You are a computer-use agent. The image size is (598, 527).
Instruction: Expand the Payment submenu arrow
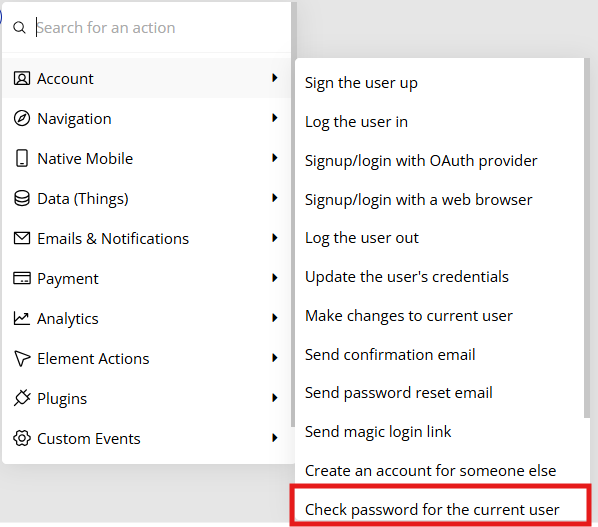(x=275, y=278)
